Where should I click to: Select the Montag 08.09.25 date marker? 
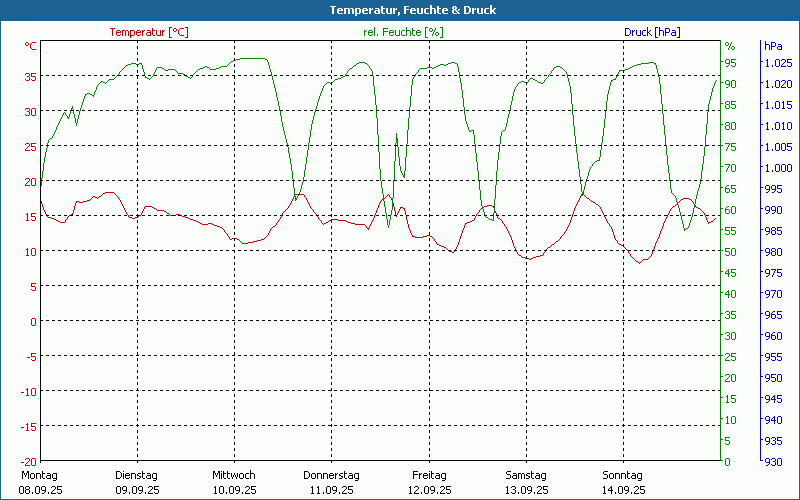[40, 482]
